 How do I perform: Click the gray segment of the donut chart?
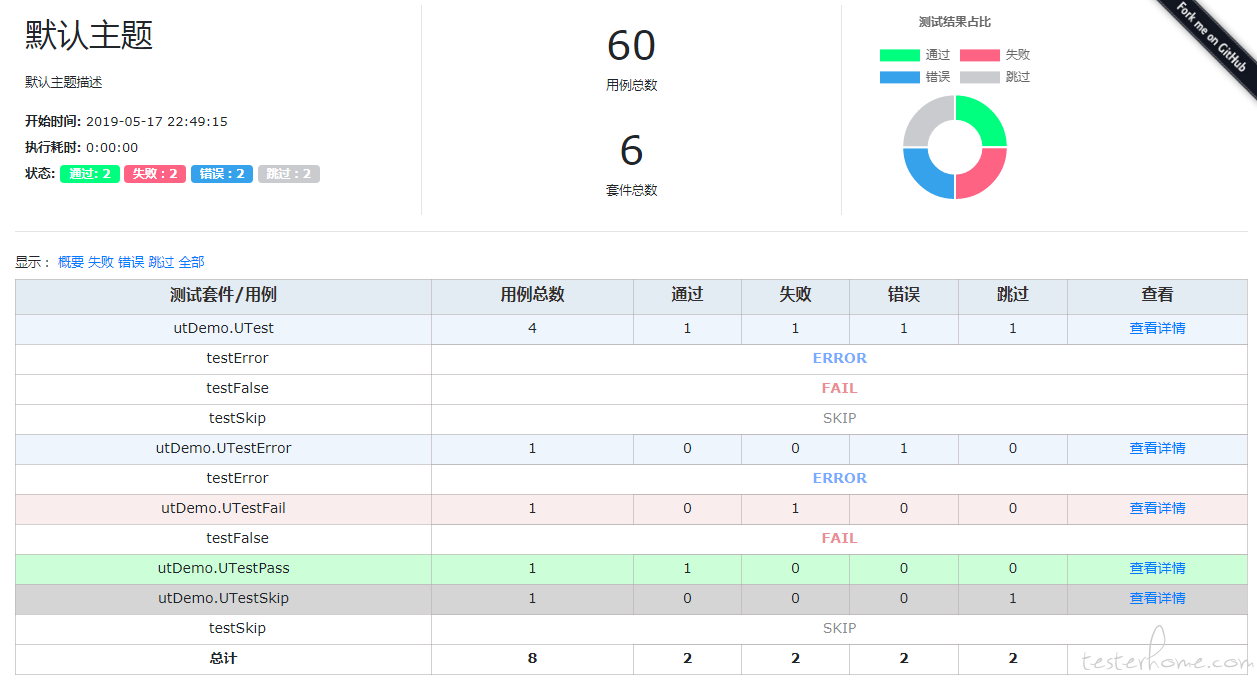(x=926, y=118)
